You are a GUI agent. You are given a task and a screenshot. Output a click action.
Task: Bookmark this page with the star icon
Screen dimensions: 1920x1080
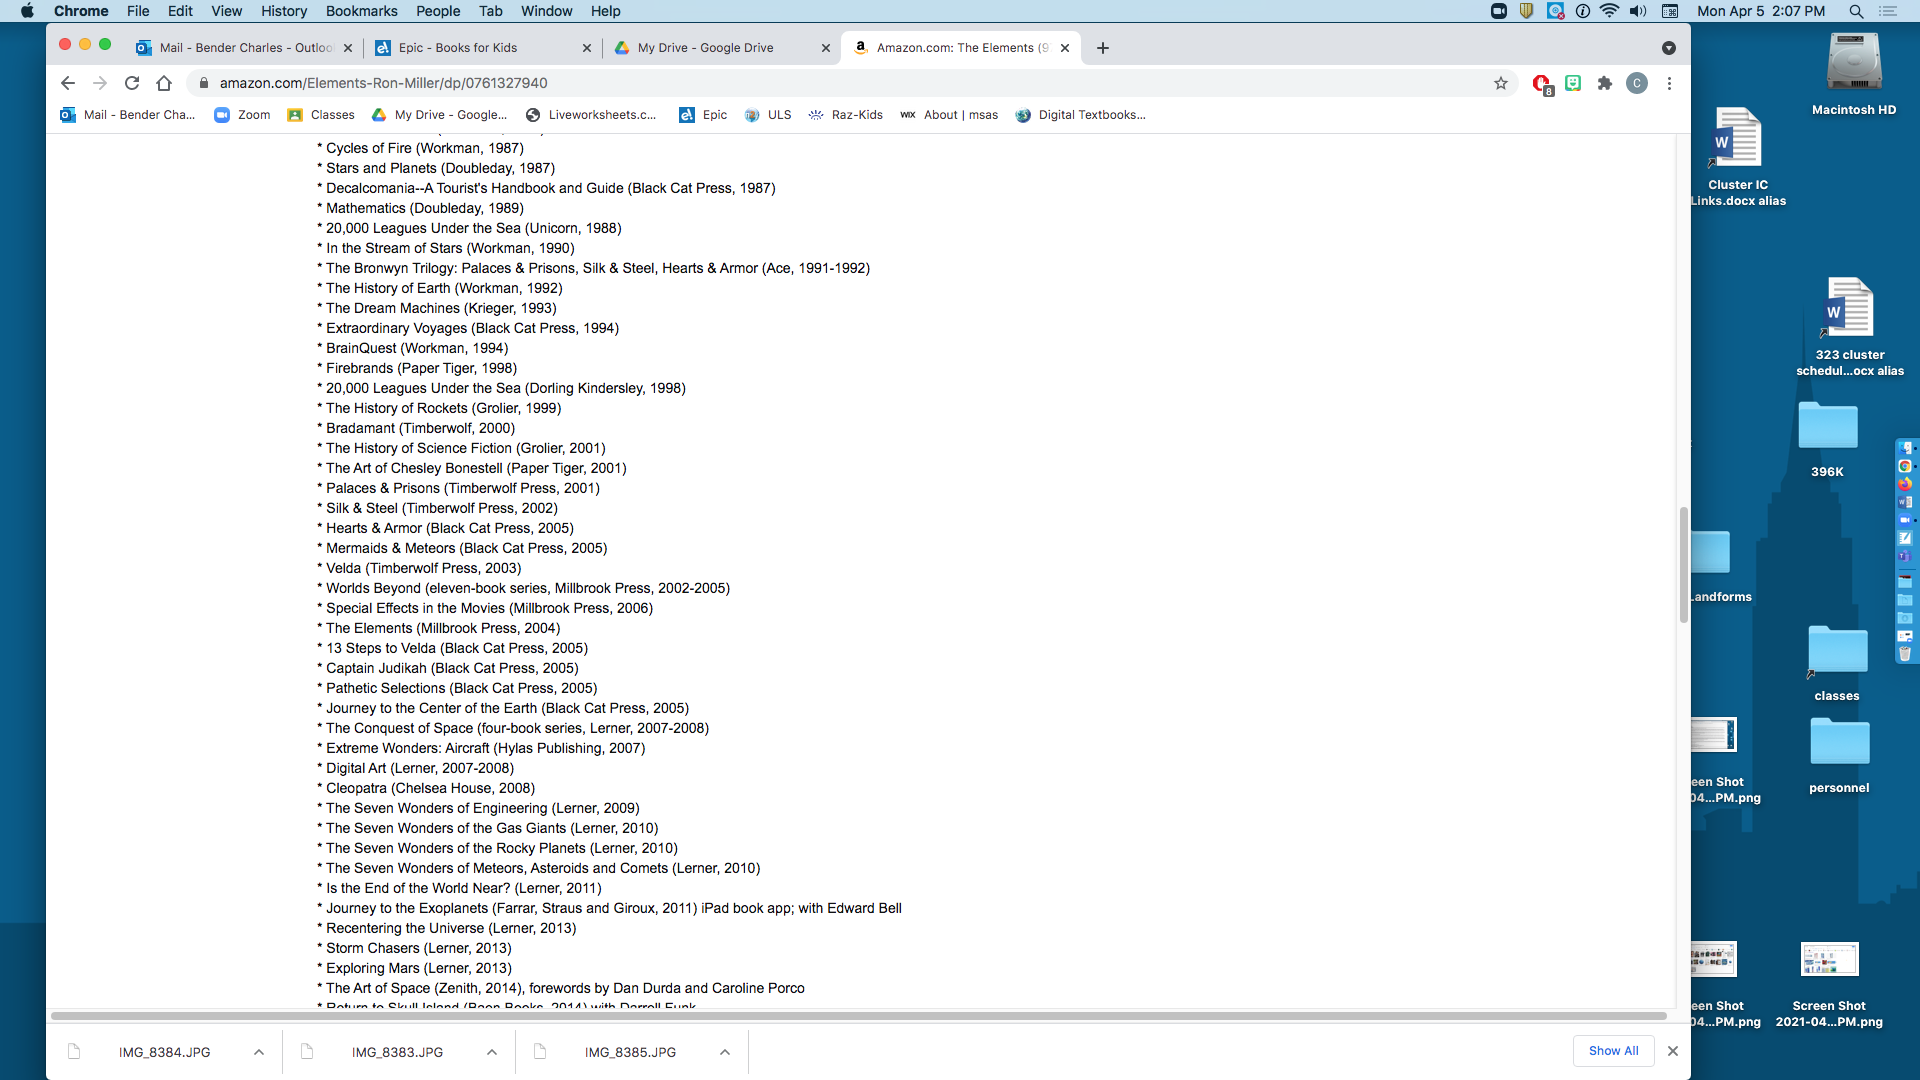pos(1500,83)
